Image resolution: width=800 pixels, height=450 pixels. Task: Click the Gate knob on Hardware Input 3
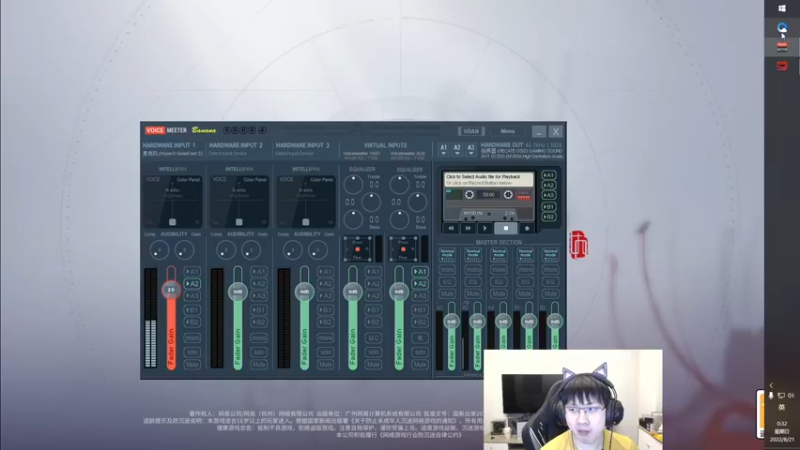click(317, 250)
